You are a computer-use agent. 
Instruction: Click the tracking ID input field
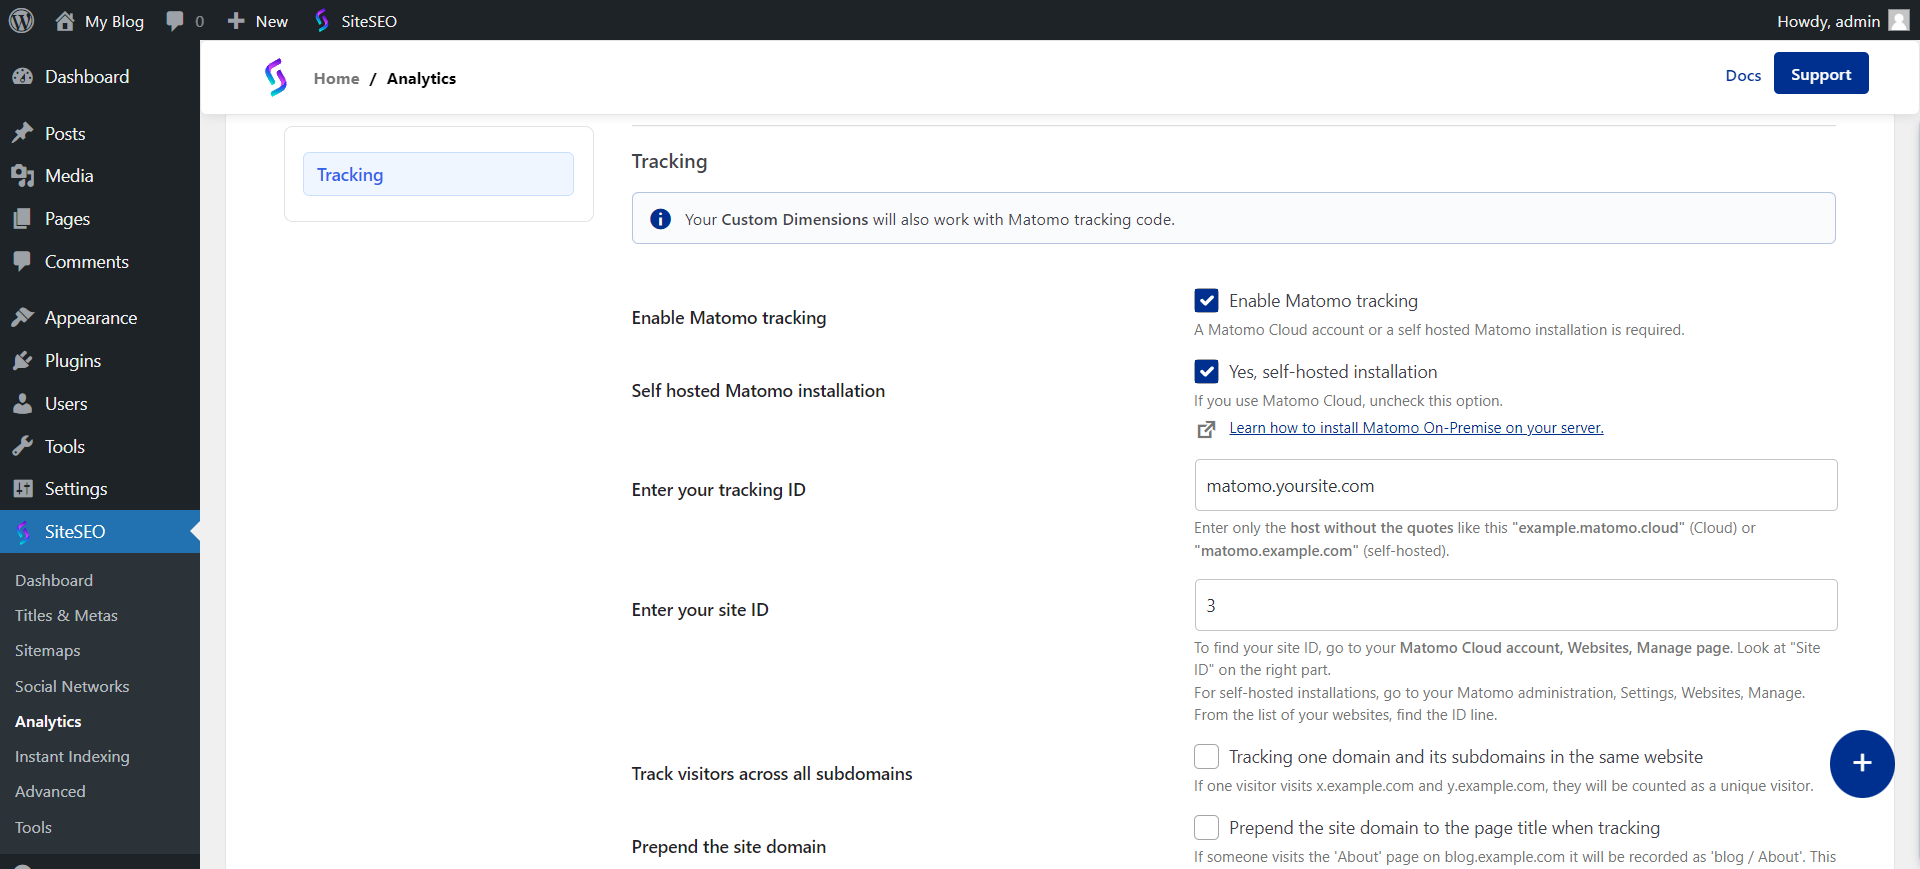tap(1516, 485)
